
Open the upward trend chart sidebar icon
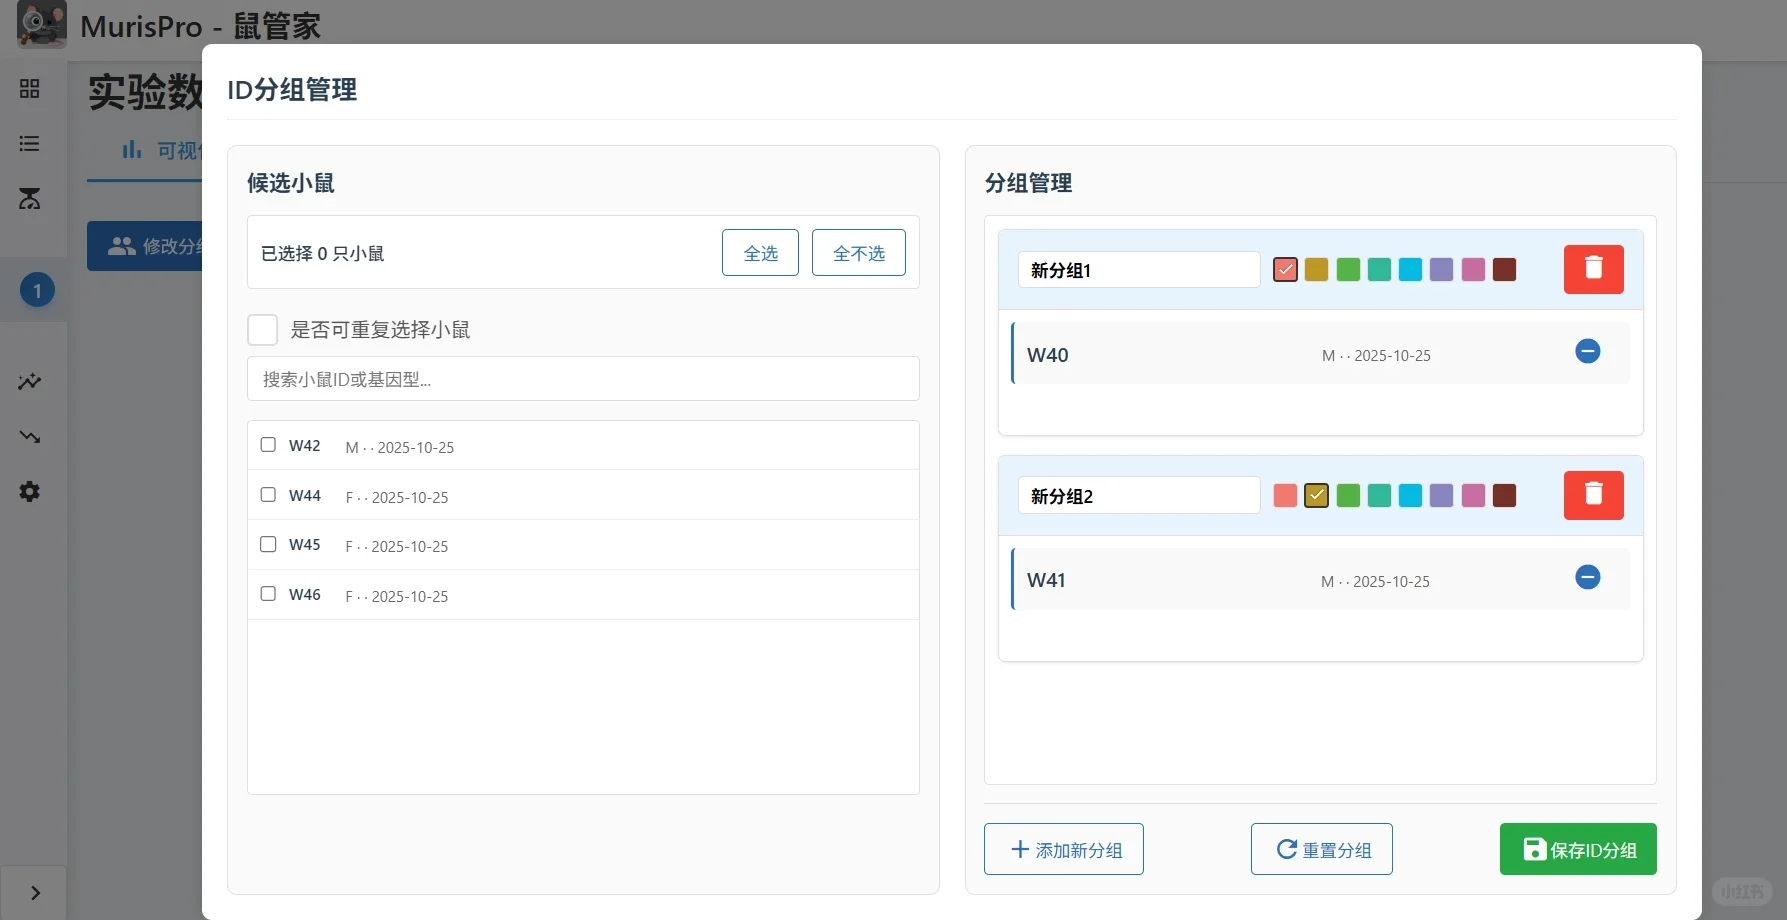click(30, 382)
